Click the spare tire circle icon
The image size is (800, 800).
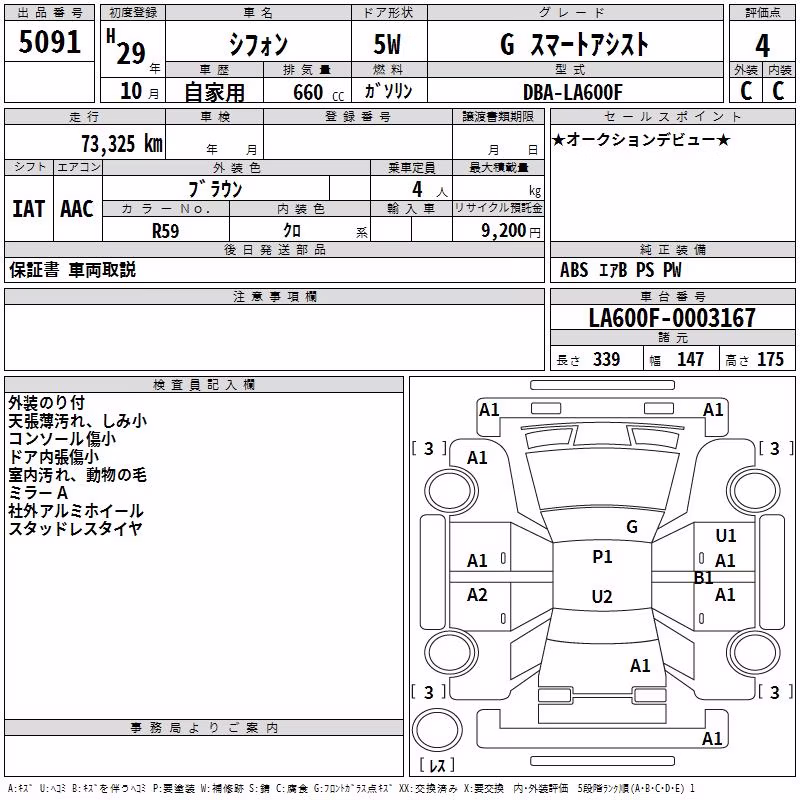click(x=437, y=730)
